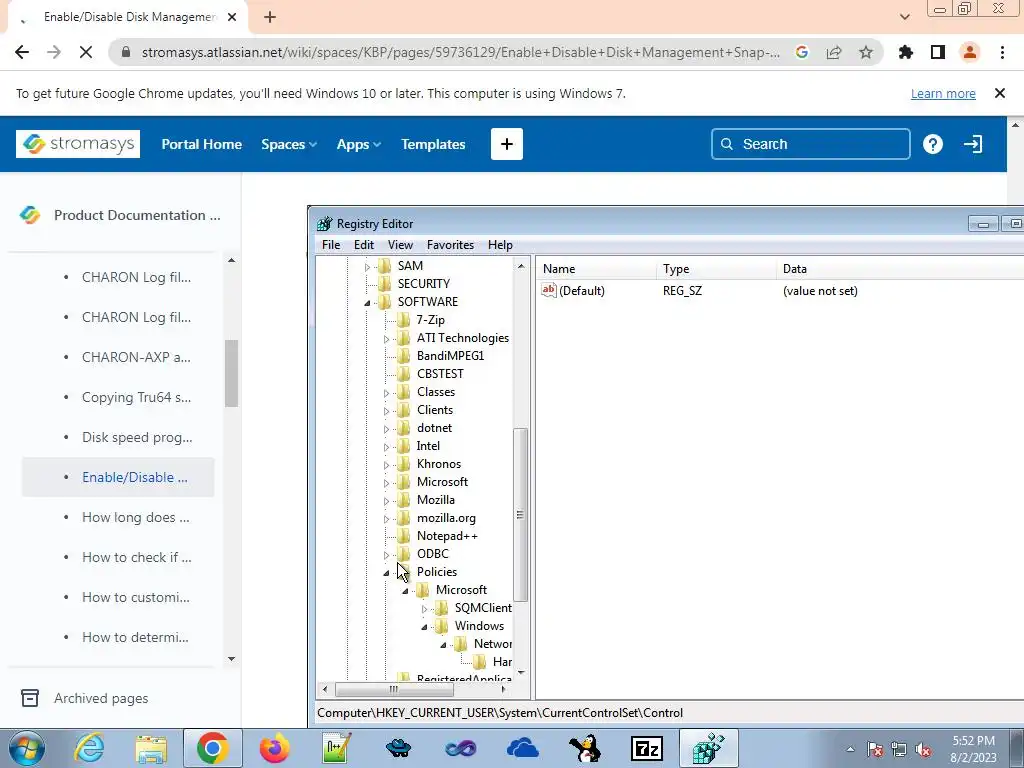Dismiss the Chrome update notification bar
1024x768 pixels.
(x=1000, y=93)
